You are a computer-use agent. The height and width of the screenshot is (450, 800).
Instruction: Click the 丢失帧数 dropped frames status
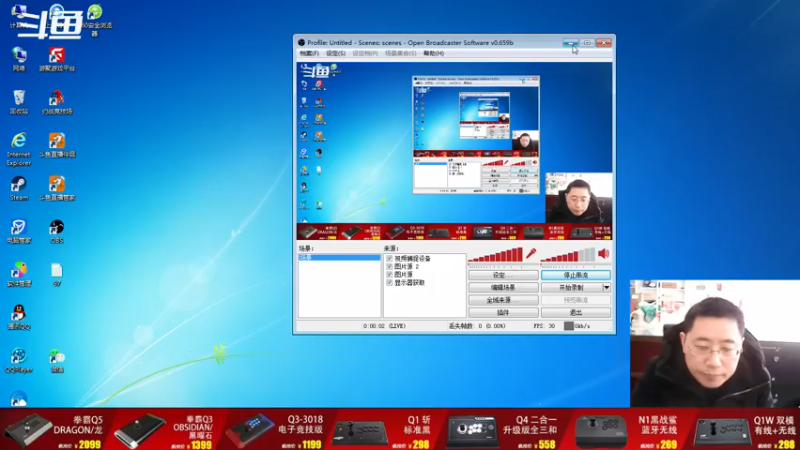(478, 326)
